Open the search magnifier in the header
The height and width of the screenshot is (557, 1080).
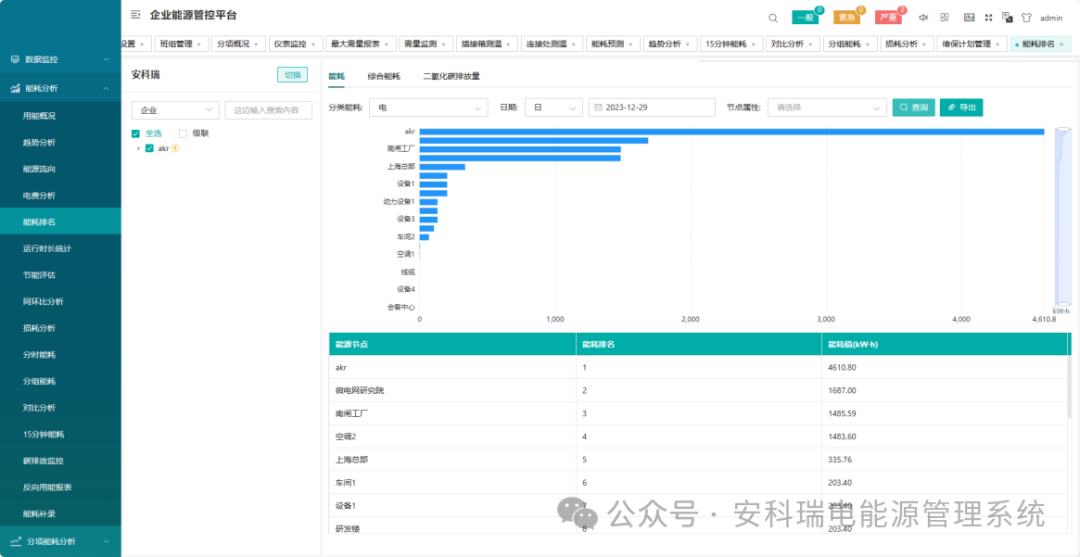(x=773, y=18)
